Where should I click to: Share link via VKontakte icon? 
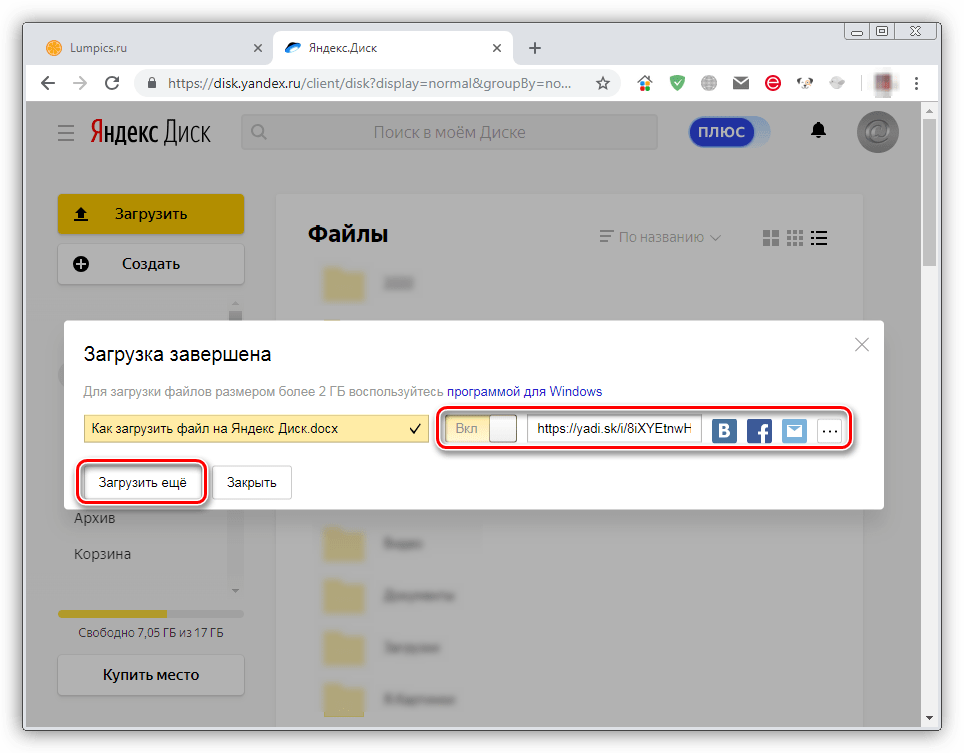click(x=724, y=430)
